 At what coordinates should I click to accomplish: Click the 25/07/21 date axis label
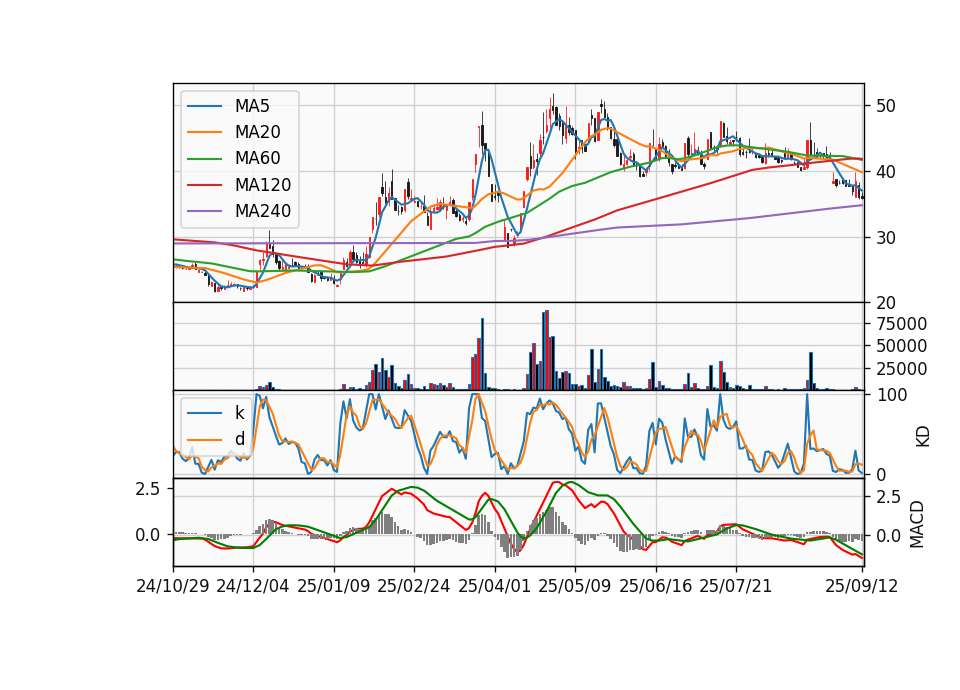click(735, 586)
